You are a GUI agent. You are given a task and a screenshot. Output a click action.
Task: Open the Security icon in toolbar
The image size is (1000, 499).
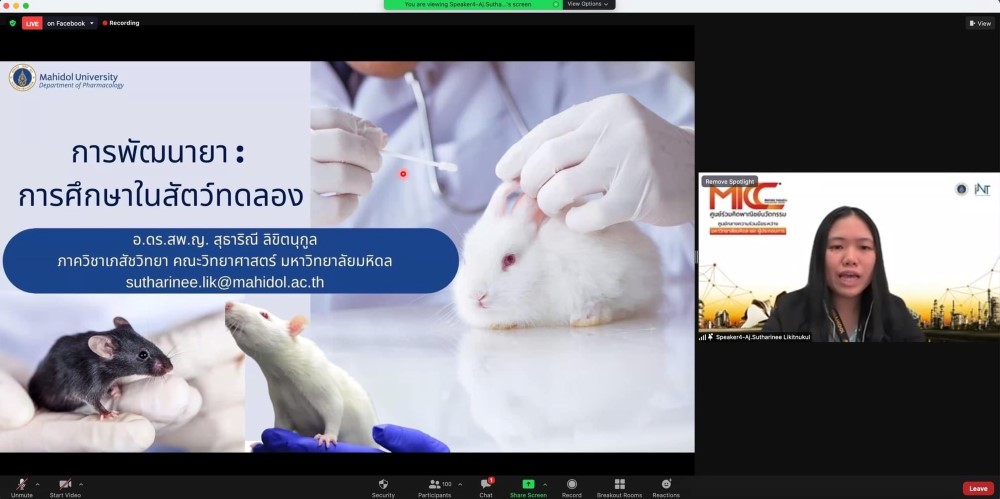383,485
